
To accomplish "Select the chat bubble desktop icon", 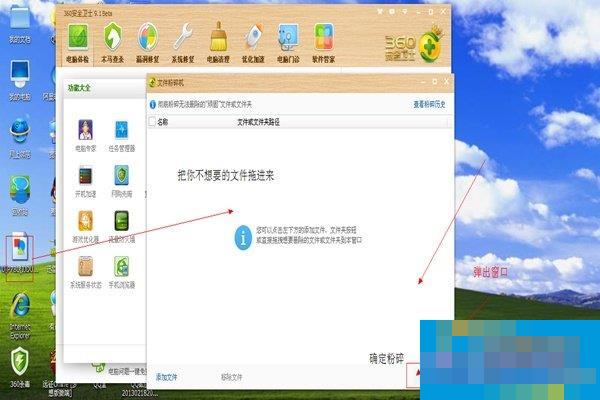I will pyautogui.click(x=20, y=195).
